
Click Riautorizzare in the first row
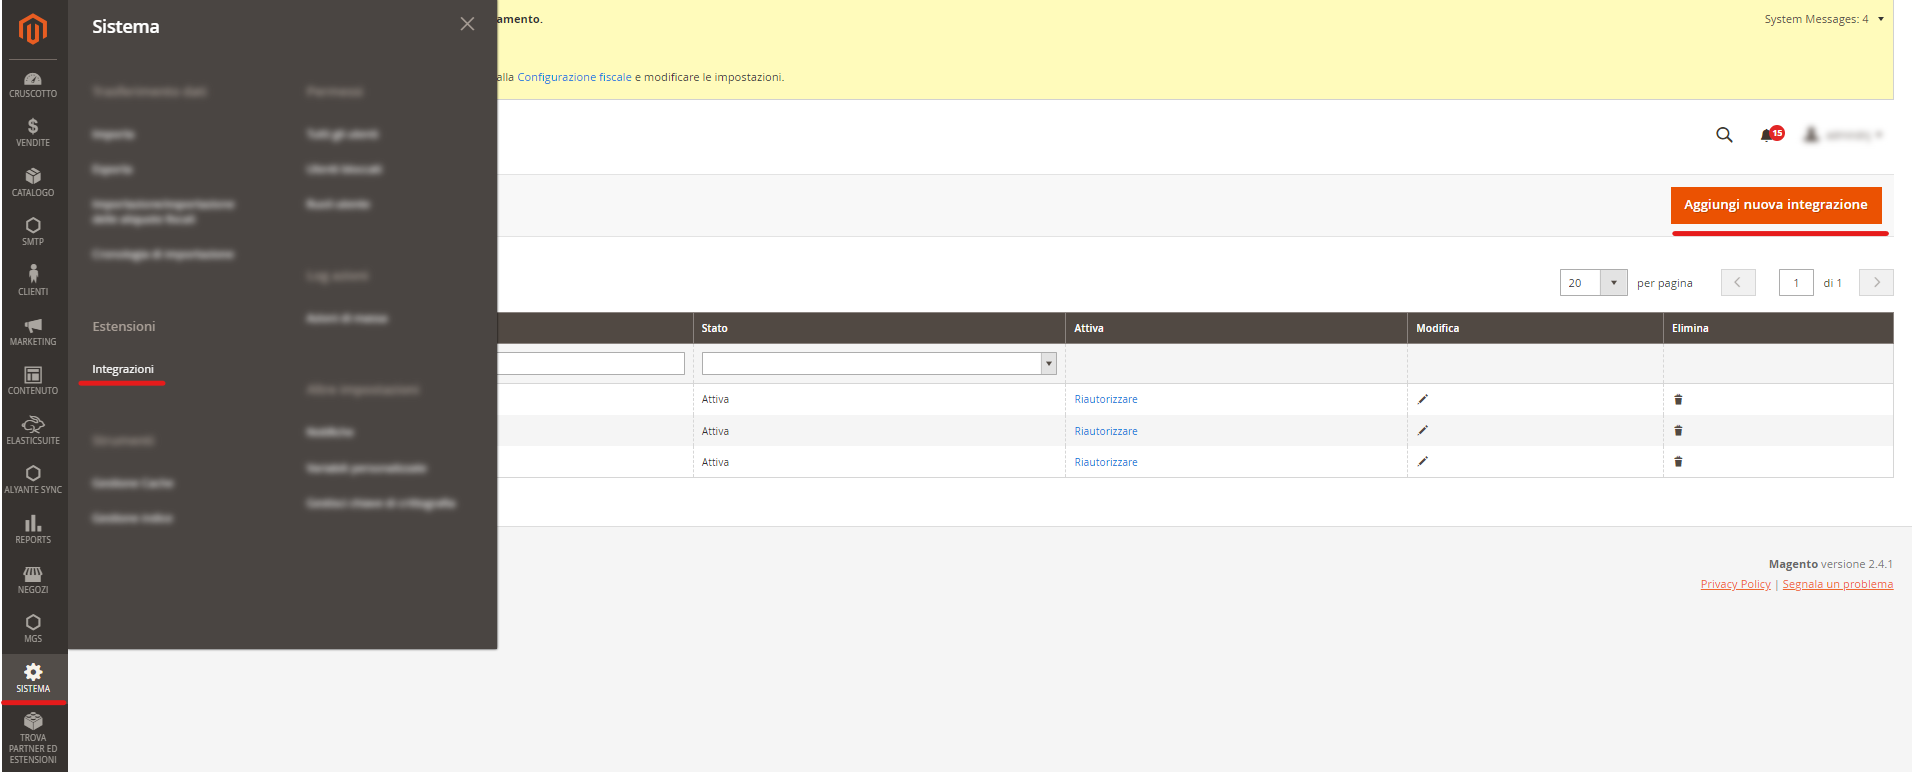pos(1106,399)
